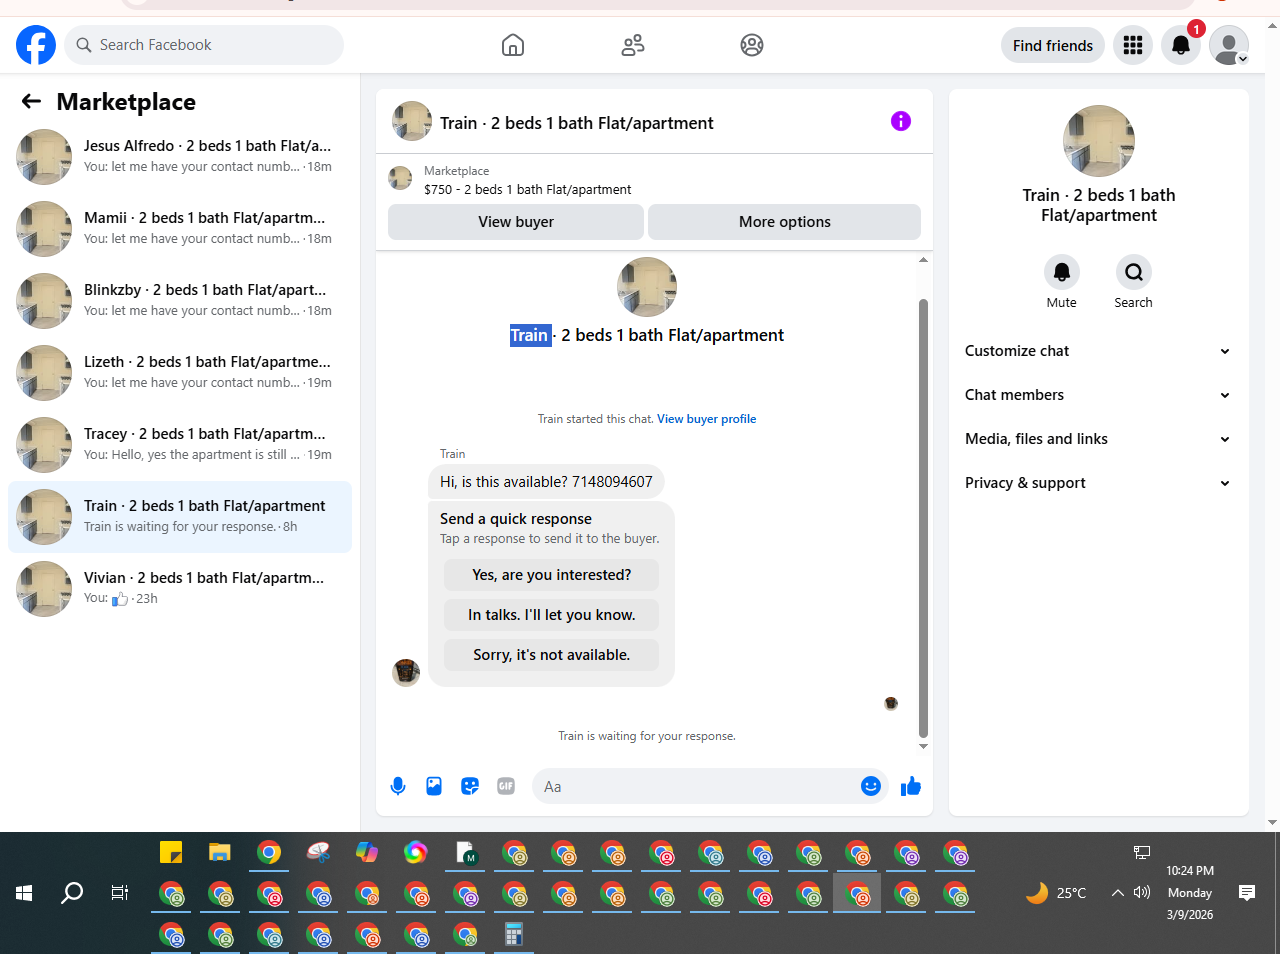The image size is (1280, 954).
Task: Mute this conversation with bell icon
Action: [1062, 272]
